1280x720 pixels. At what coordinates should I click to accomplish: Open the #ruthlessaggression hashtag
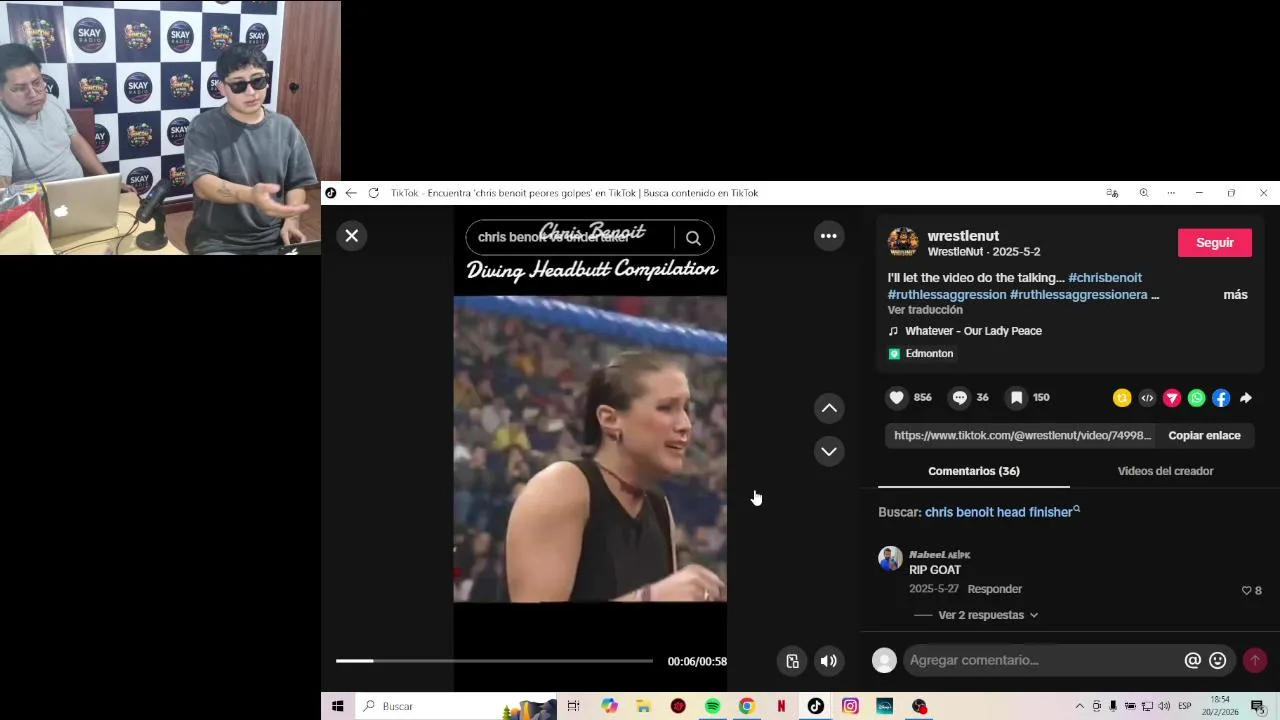click(x=947, y=295)
